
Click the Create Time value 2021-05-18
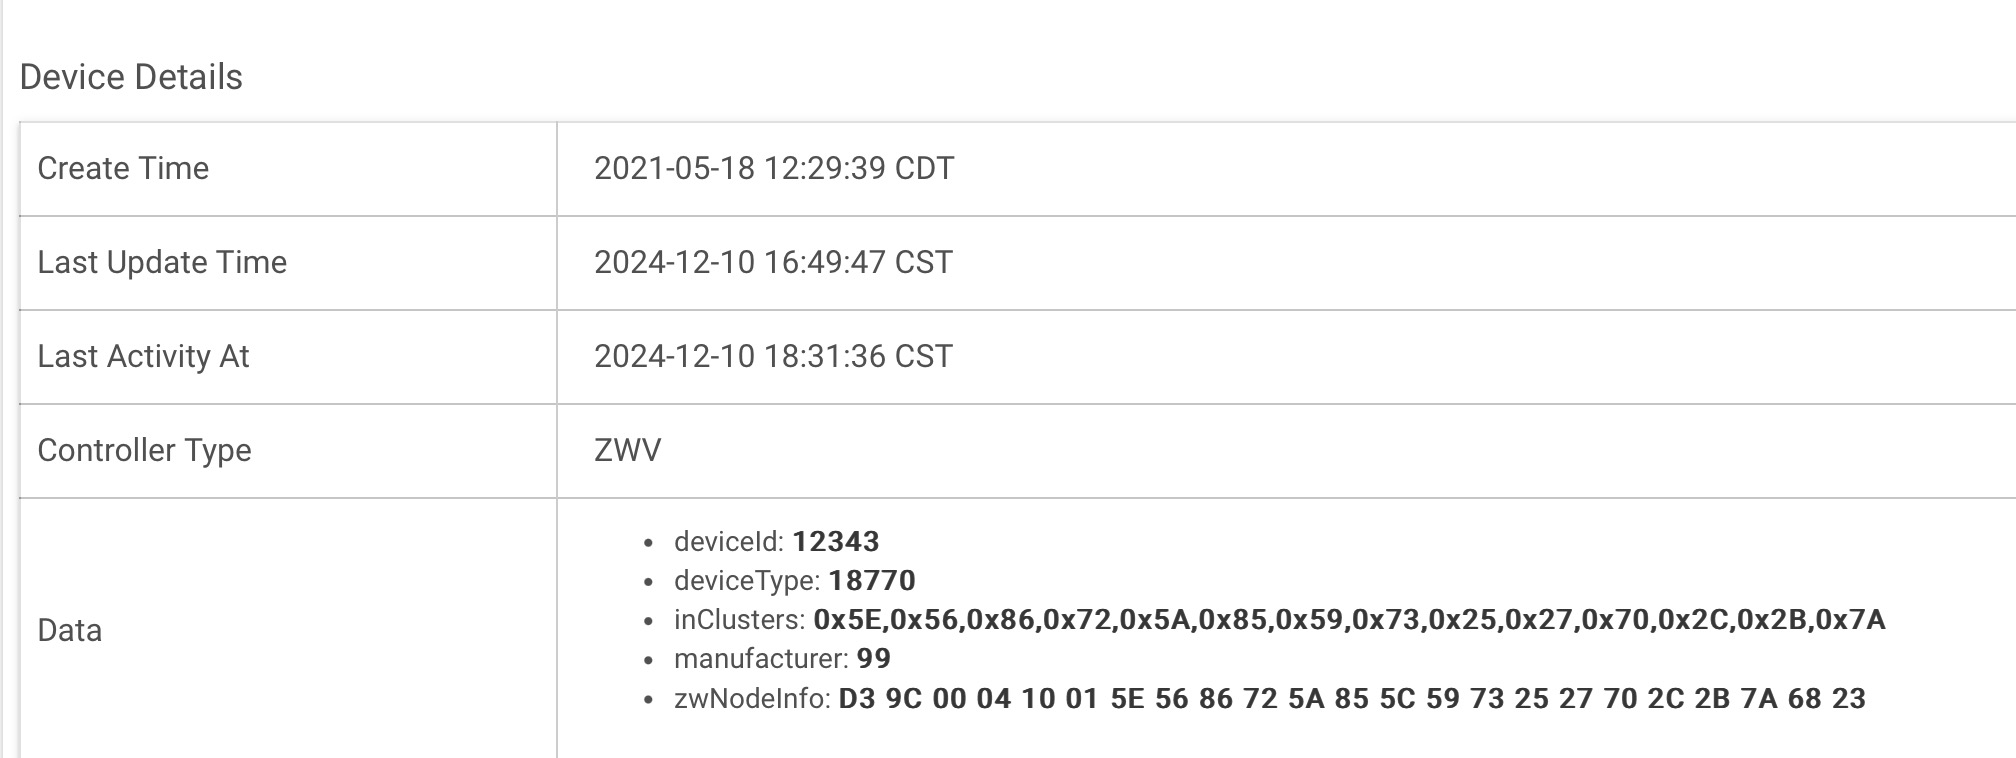(x=674, y=168)
